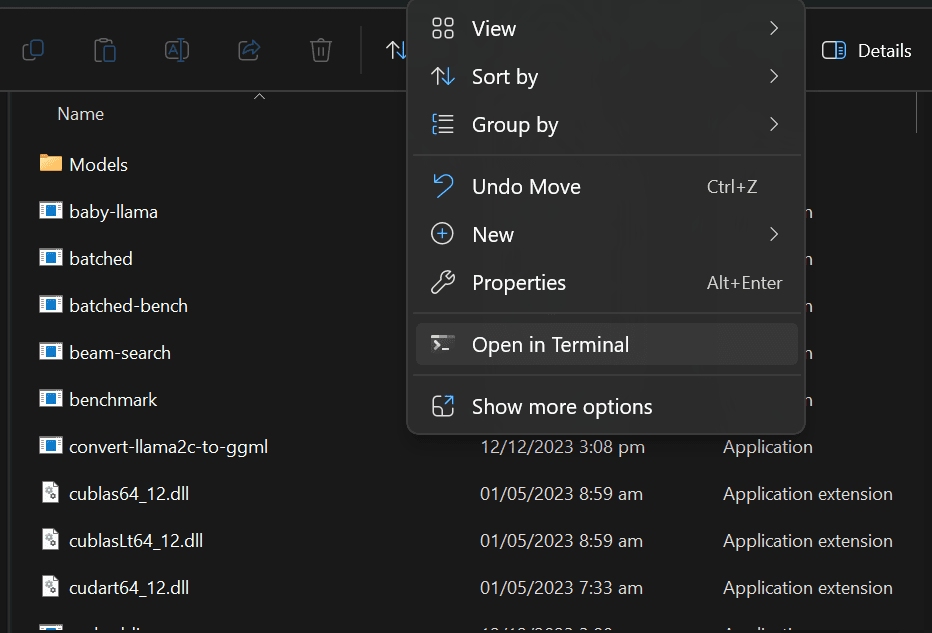This screenshot has width=932, height=633.
Task: Click Application extension type of cublas64_12.dll
Action: point(808,493)
